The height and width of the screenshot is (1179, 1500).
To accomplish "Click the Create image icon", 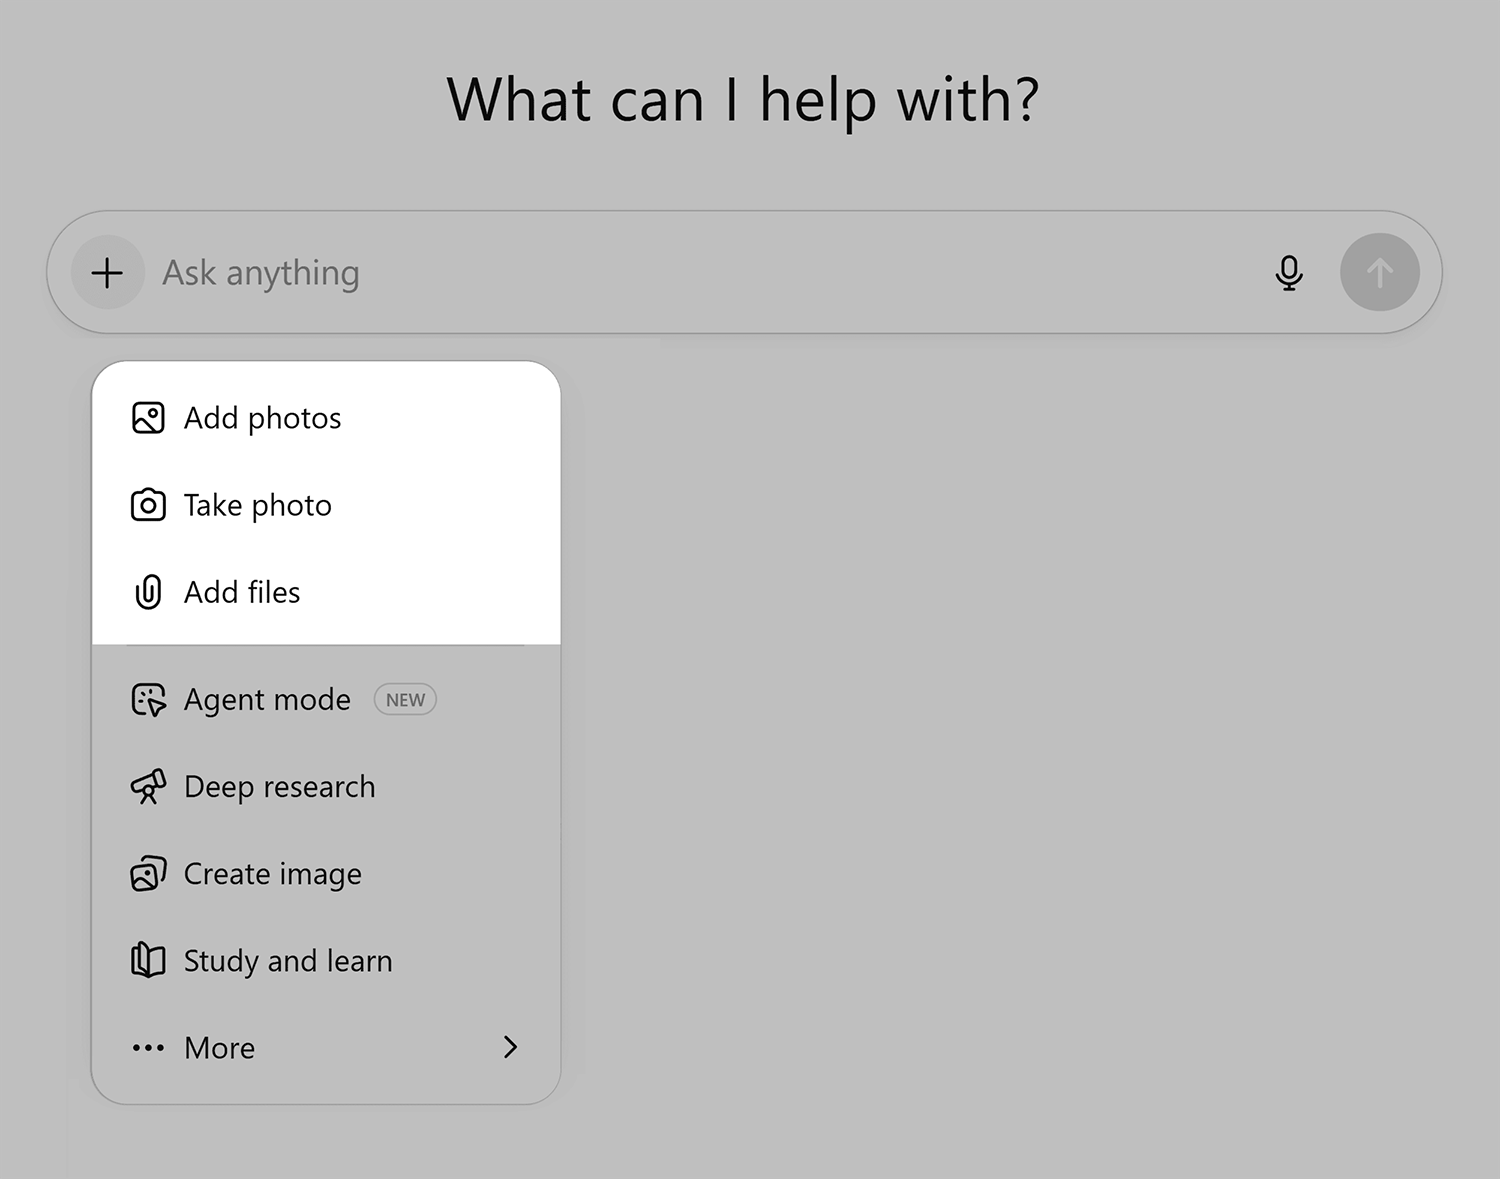I will tap(148, 874).
